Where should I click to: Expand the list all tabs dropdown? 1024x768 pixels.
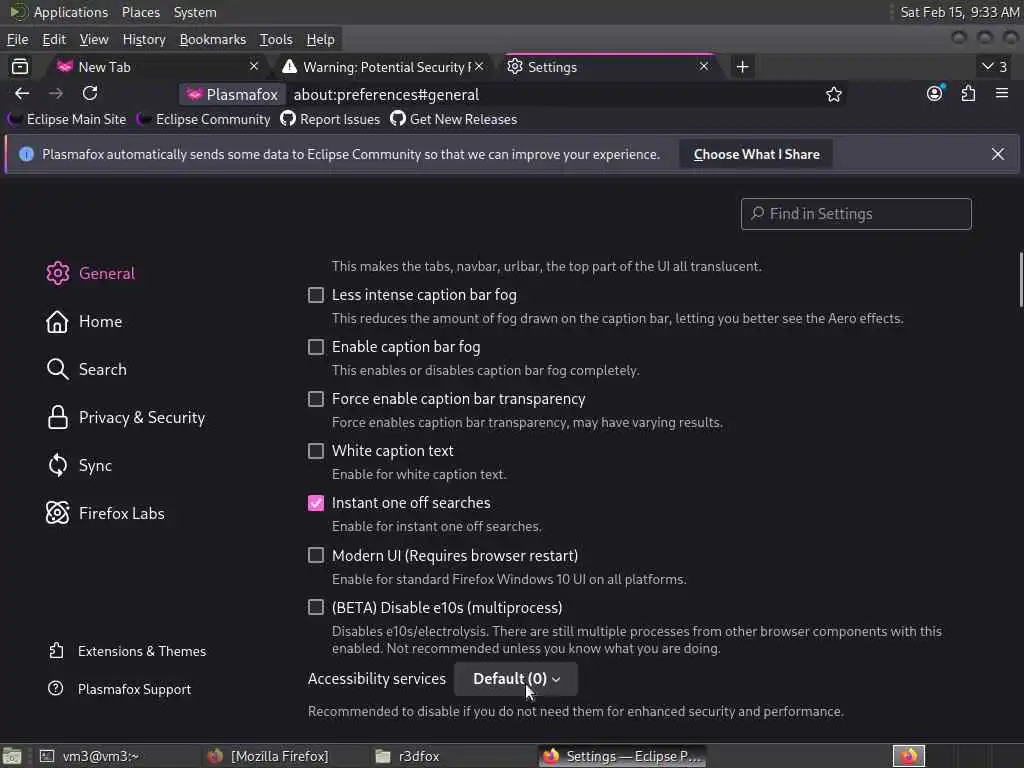[x=995, y=67]
